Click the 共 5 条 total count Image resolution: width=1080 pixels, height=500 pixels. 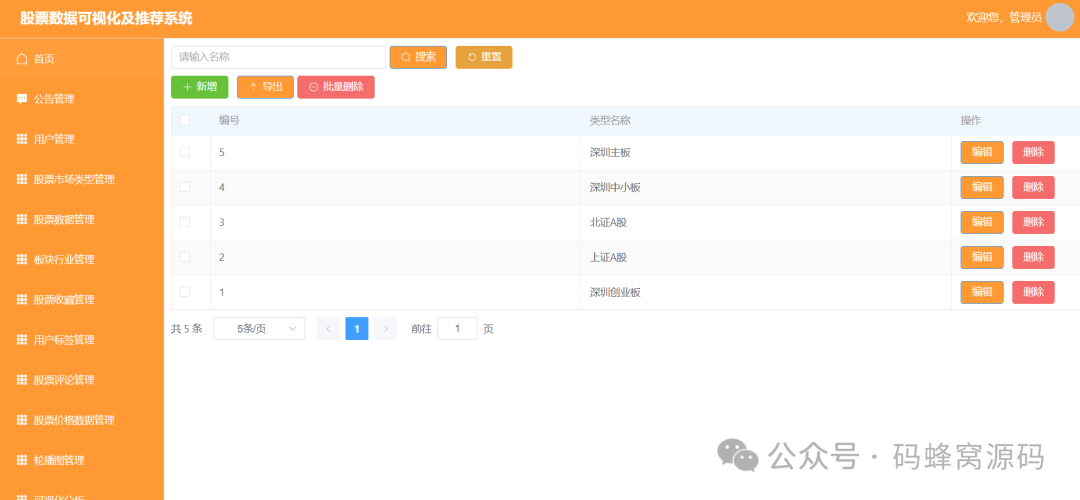click(187, 329)
